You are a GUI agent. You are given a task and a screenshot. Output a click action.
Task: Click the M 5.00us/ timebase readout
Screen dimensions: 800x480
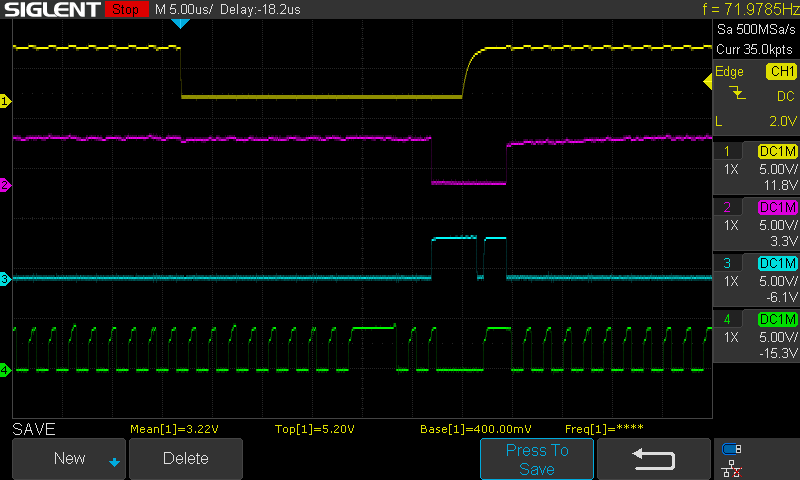coord(184,9)
